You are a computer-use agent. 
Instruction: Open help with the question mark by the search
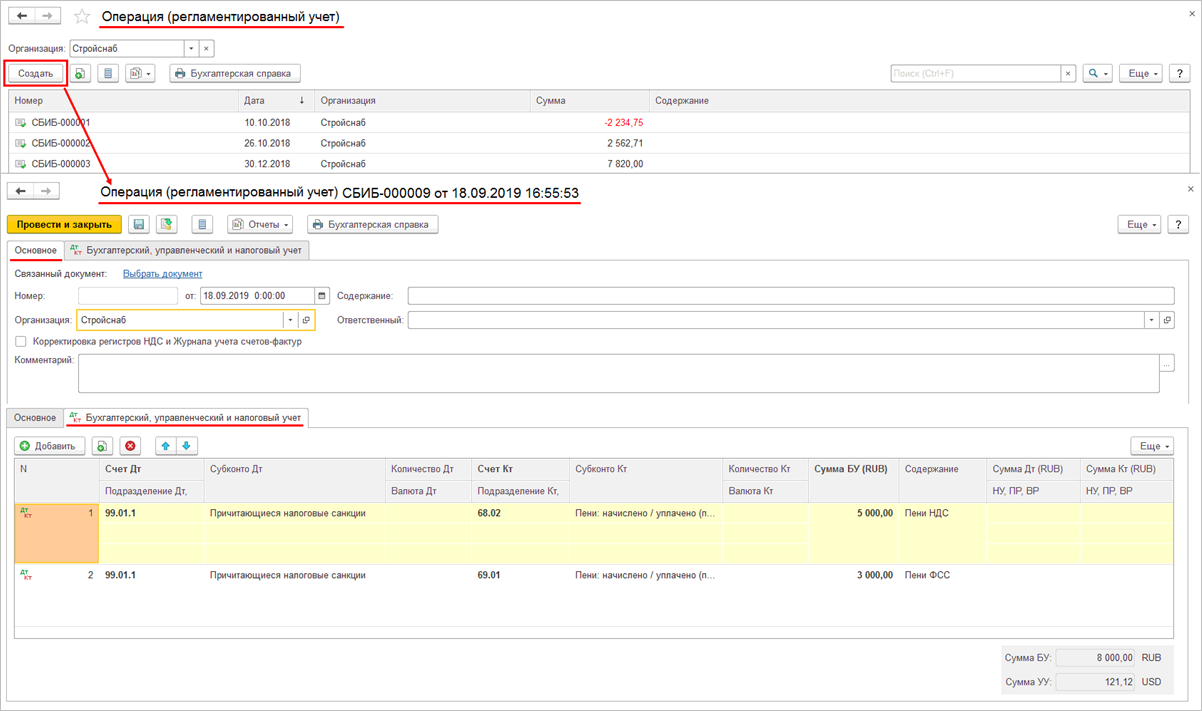(x=1180, y=73)
